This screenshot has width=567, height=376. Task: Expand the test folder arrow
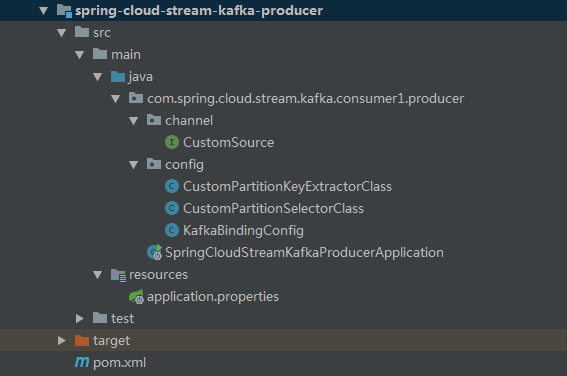point(80,319)
